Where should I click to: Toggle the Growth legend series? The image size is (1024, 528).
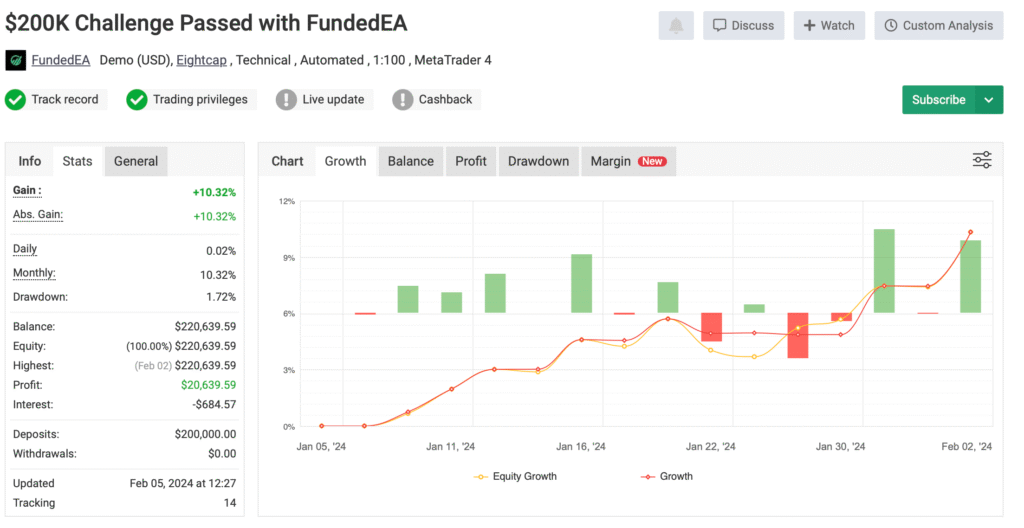click(x=668, y=476)
